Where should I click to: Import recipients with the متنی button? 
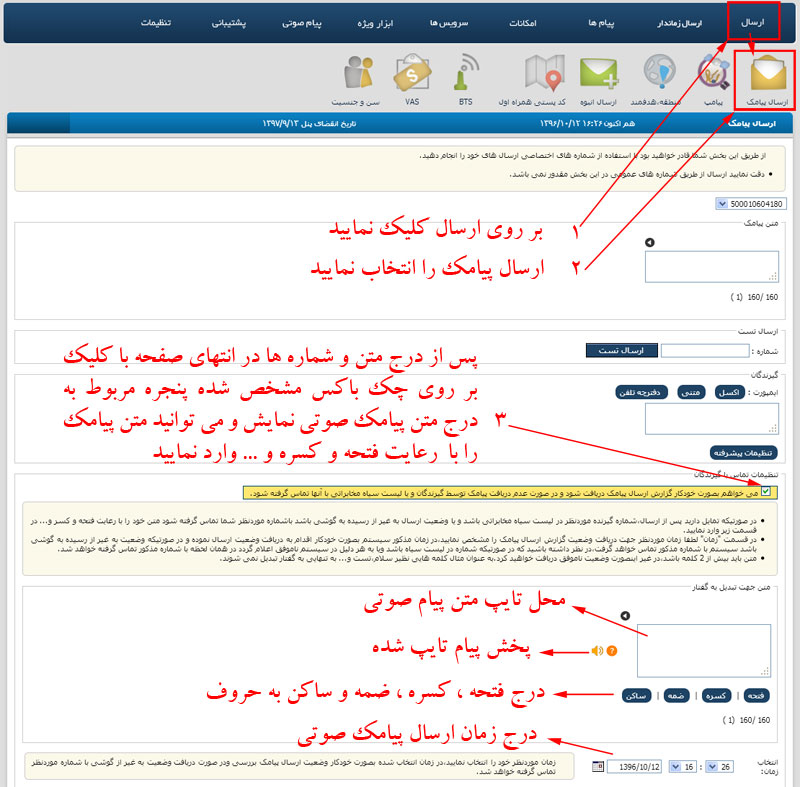pos(691,392)
